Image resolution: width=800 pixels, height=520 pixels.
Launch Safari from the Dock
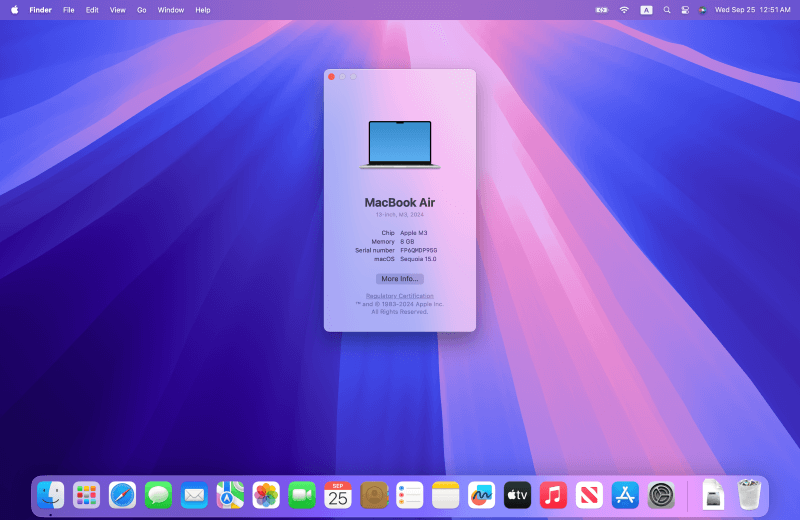click(x=122, y=495)
